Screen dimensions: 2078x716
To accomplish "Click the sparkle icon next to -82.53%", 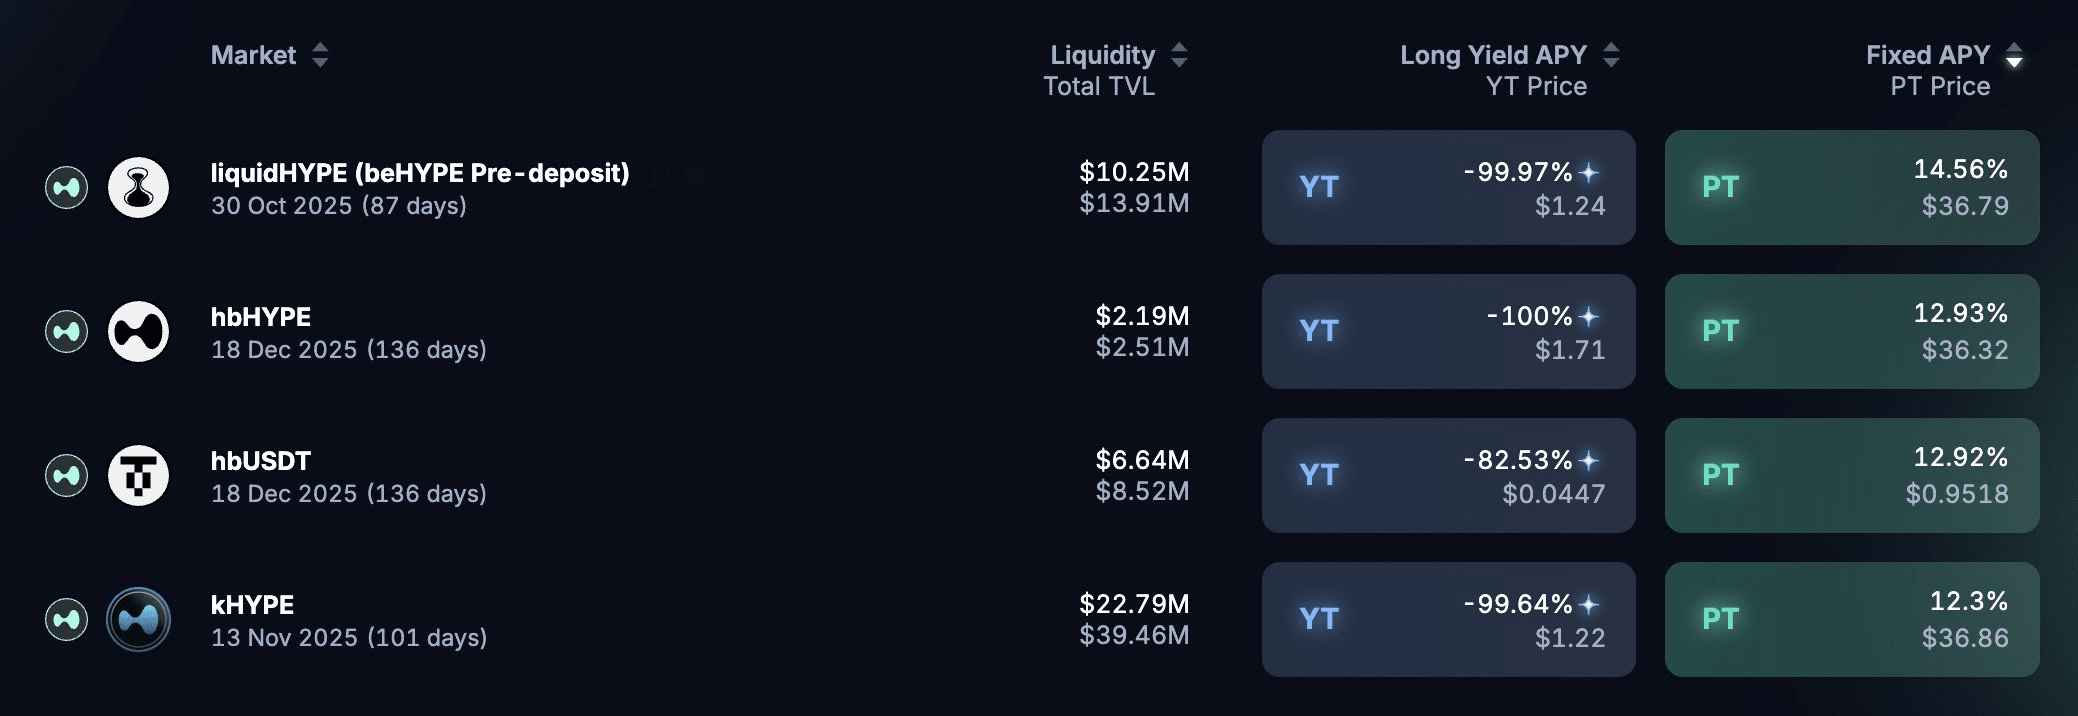I will tap(1589, 461).
